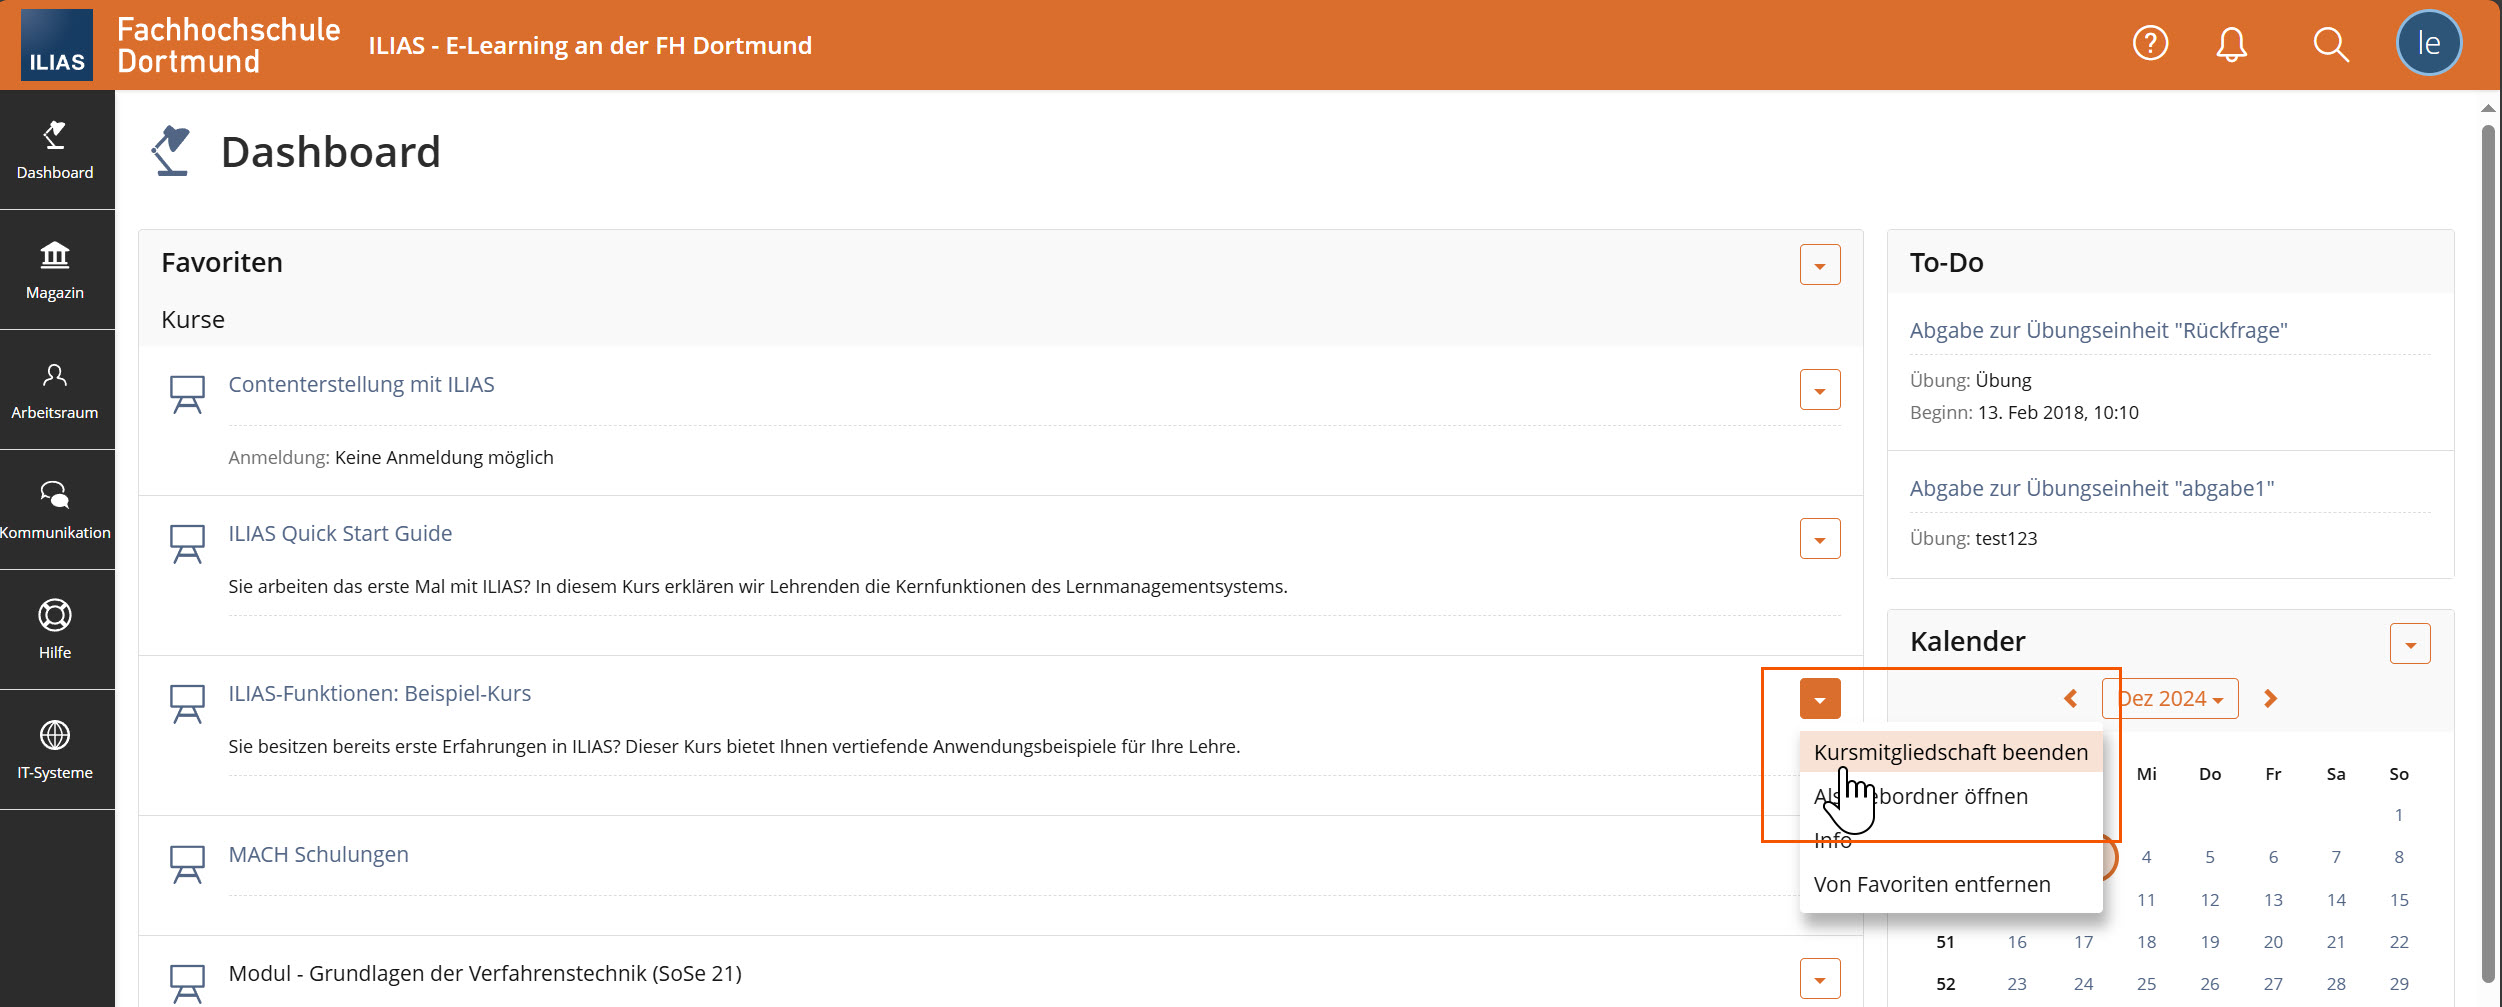Open the Dashboard from the sidebar
Image resolution: width=2502 pixels, height=1007 pixels.
tap(55, 150)
